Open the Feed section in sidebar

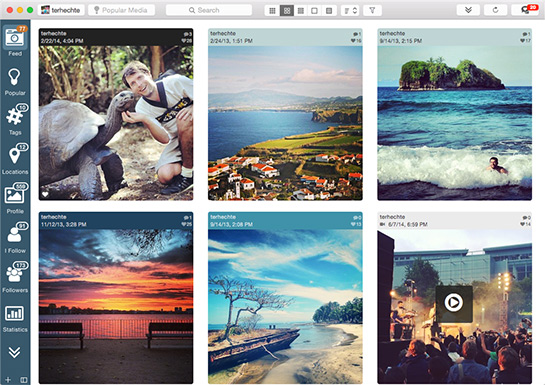point(15,41)
